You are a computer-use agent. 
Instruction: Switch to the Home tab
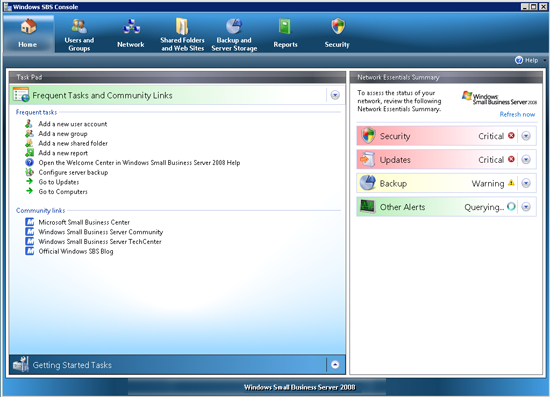(x=28, y=34)
